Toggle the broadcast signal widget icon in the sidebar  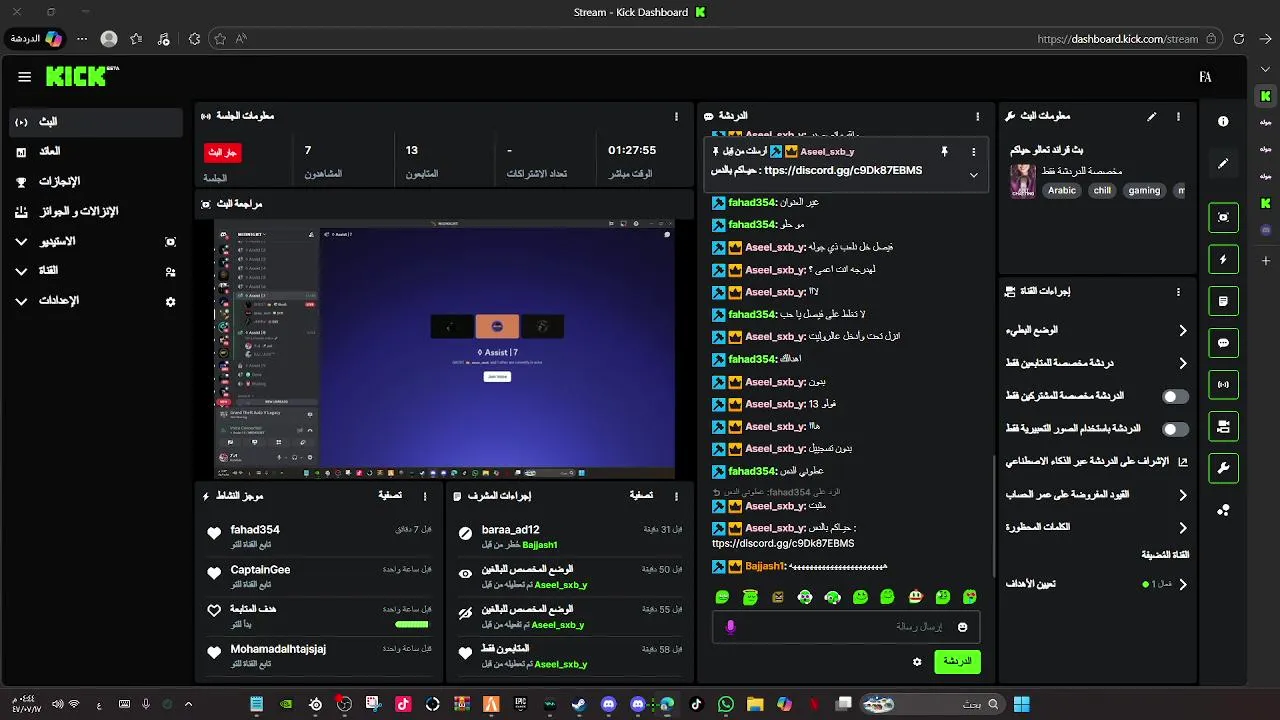1223,384
